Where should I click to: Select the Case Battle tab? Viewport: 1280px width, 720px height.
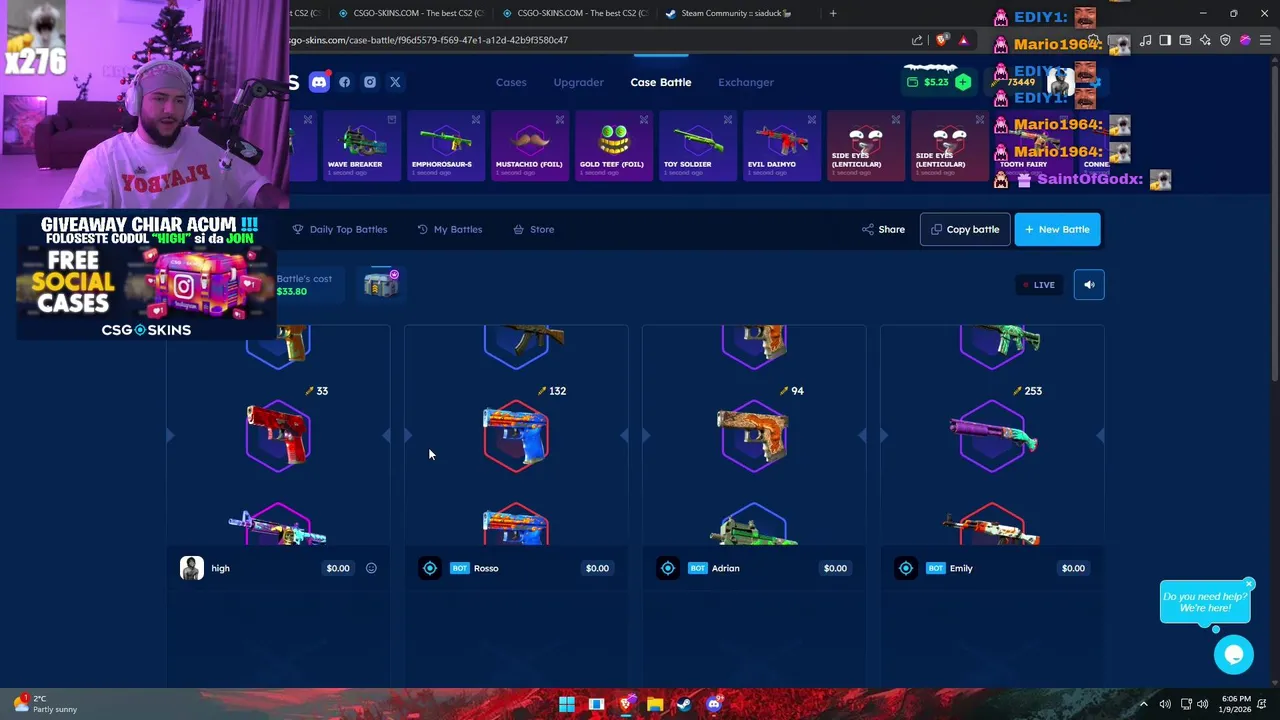pyautogui.click(x=661, y=82)
